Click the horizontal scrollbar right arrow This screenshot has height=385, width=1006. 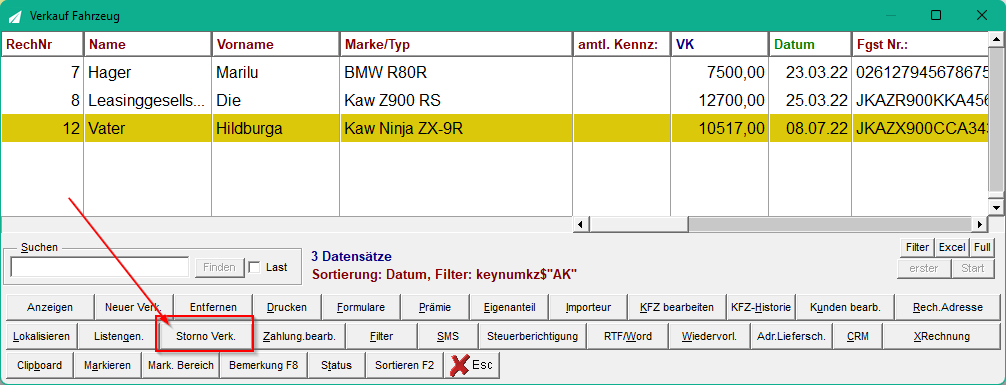(980, 224)
